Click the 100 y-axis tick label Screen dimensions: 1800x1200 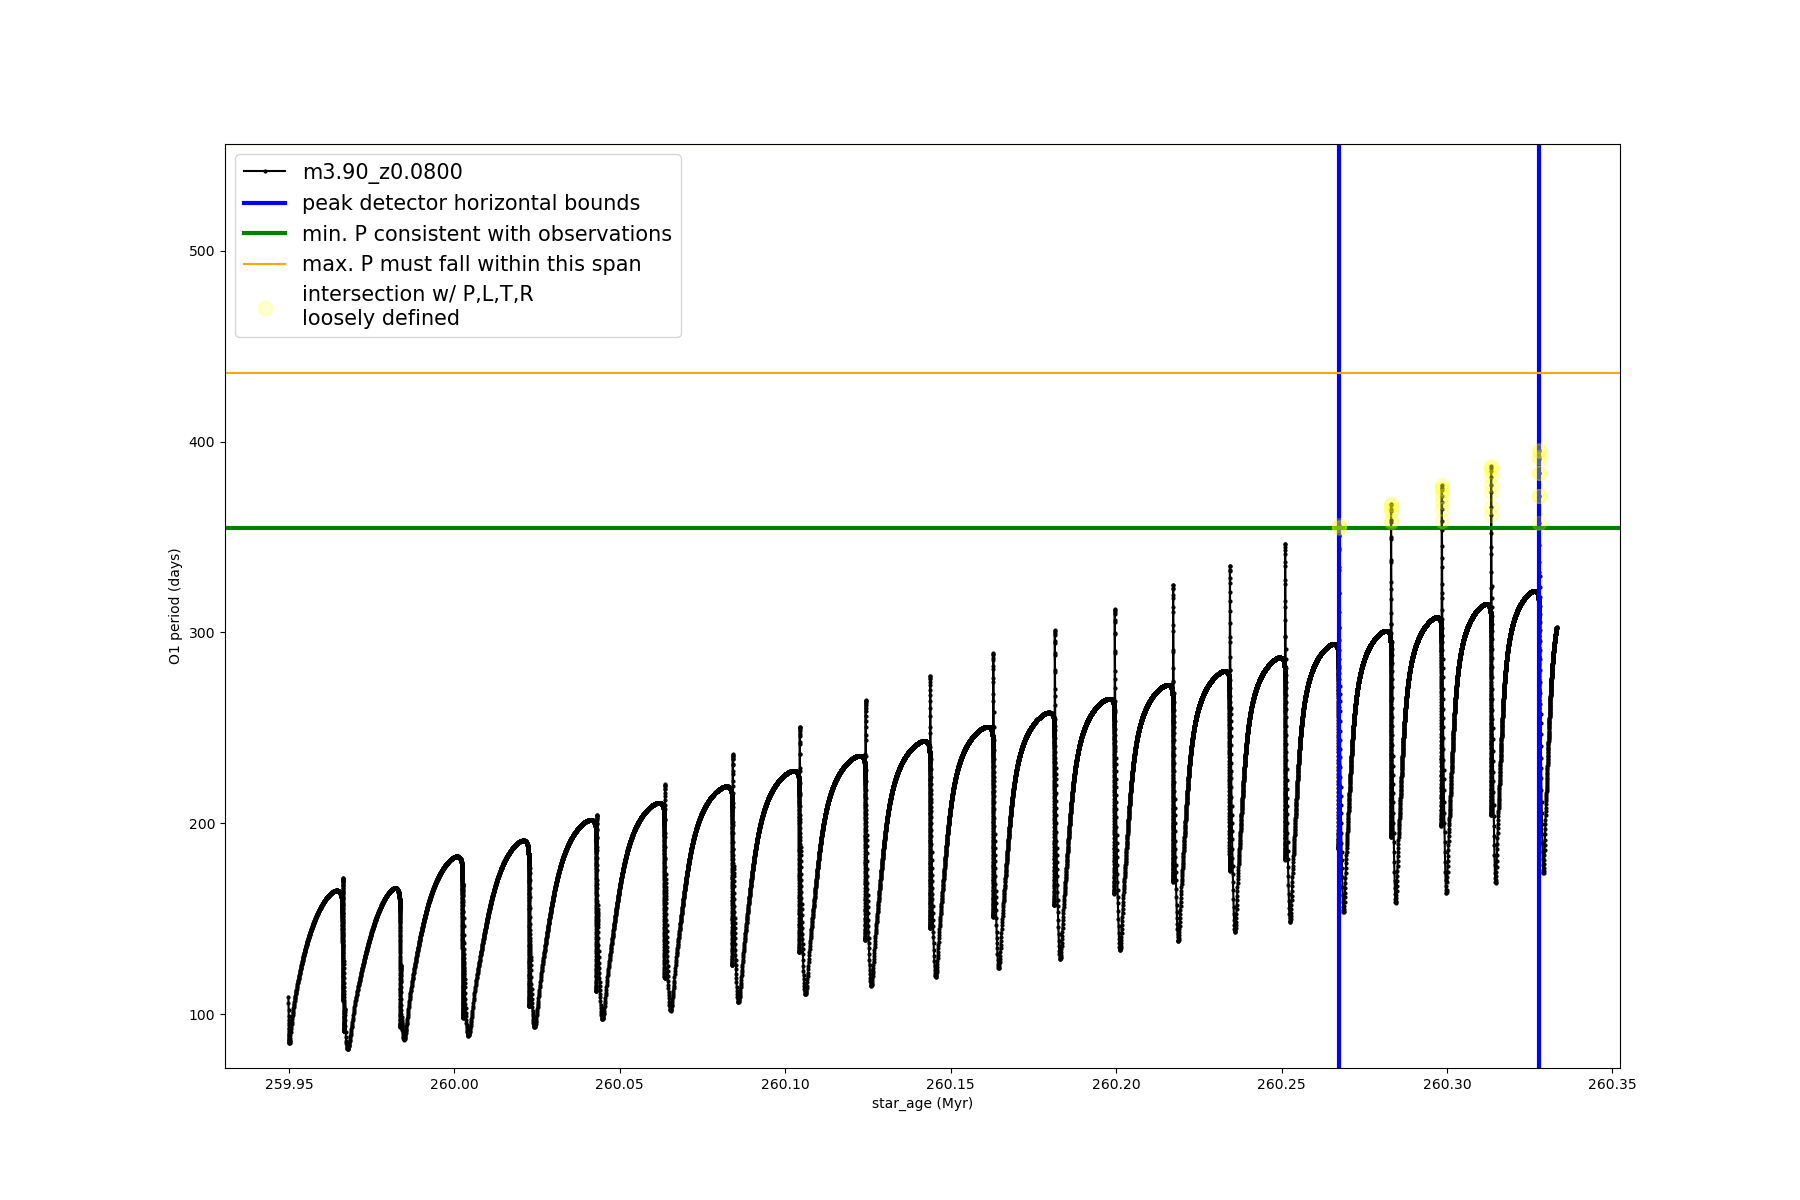click(x=201, y=1015)
